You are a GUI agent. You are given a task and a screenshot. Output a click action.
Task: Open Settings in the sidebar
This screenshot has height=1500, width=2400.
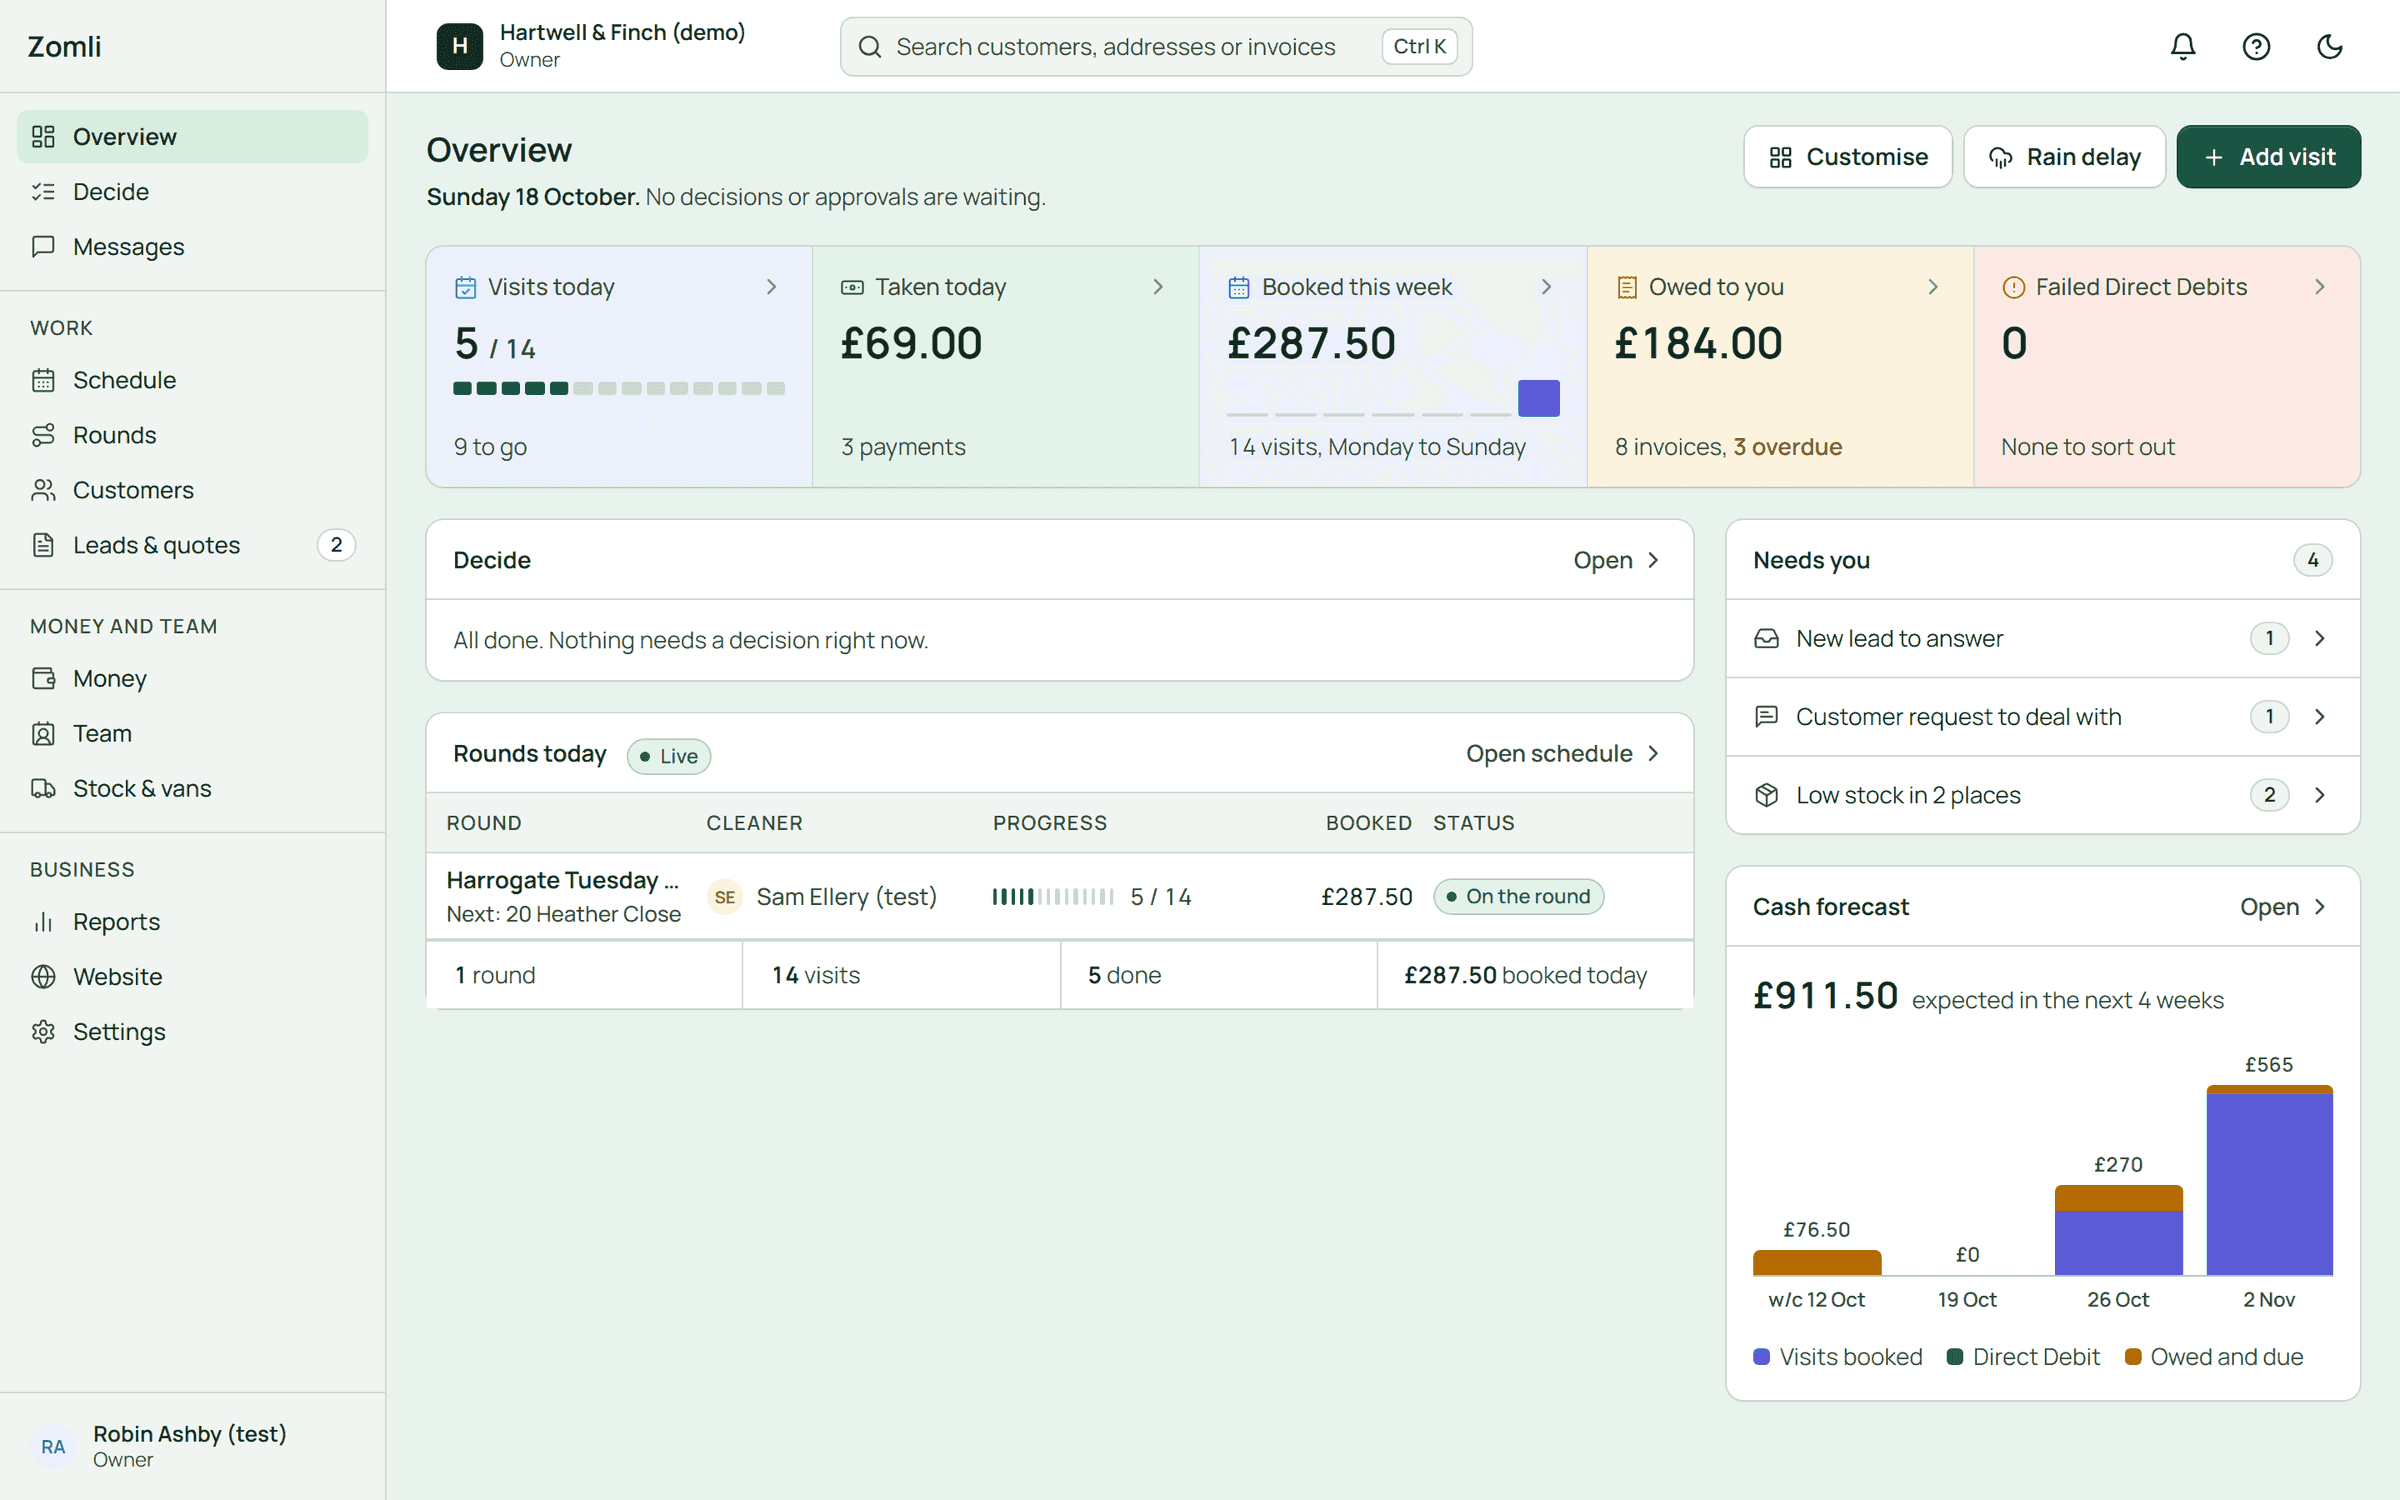click(192, 1031)
